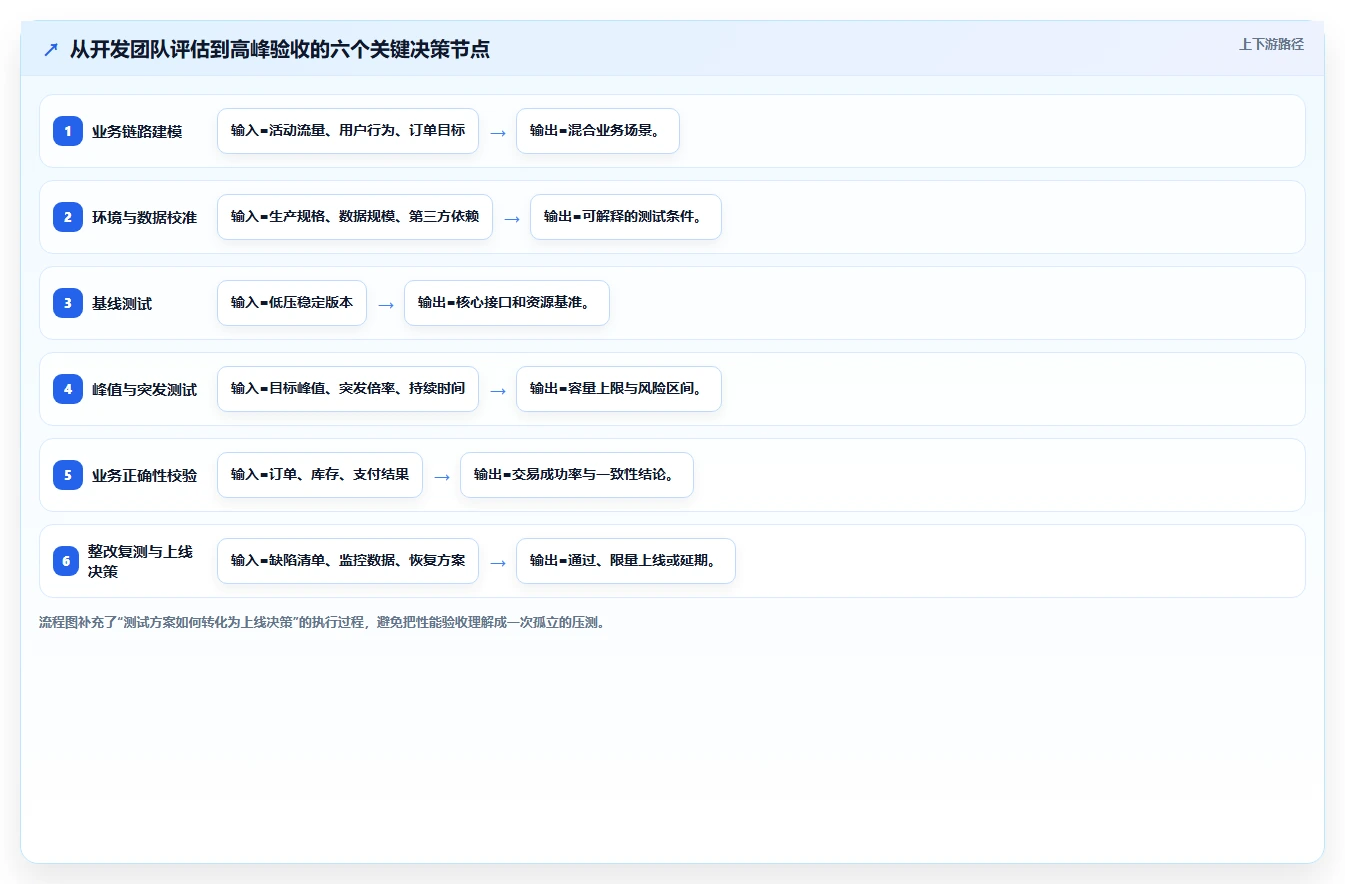Click the 基线测试 step label
Screen dimensions: 1345x884
coord(122,303)
